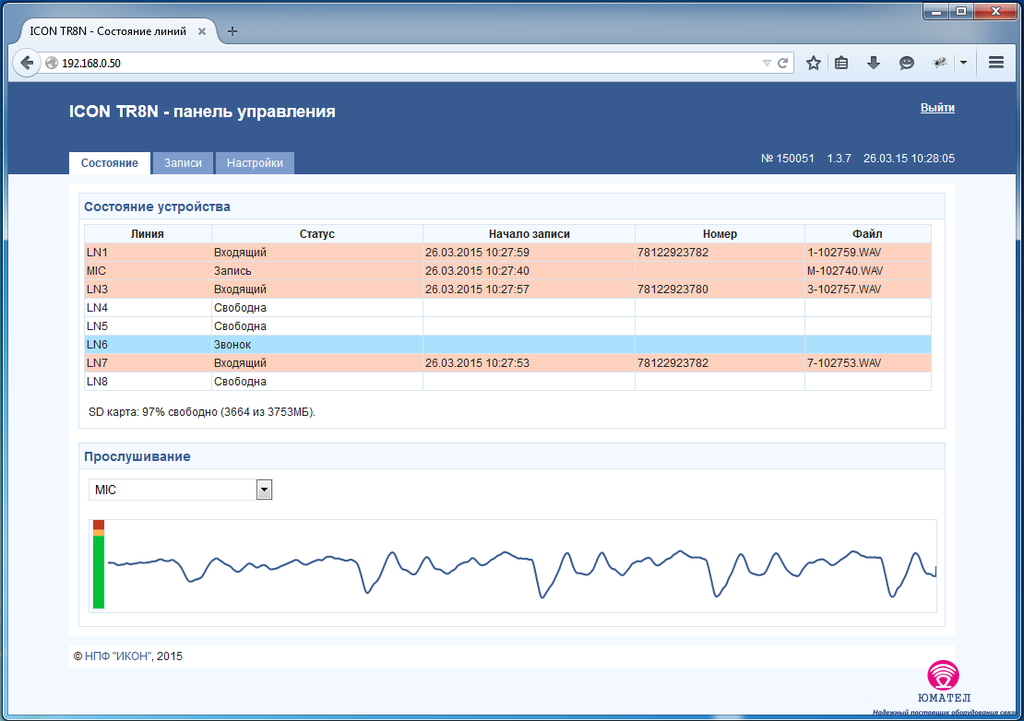Screen dimensions: 1024x721
Task: Click number 78122923782 in LN1 row
Action: coord(673,252)
